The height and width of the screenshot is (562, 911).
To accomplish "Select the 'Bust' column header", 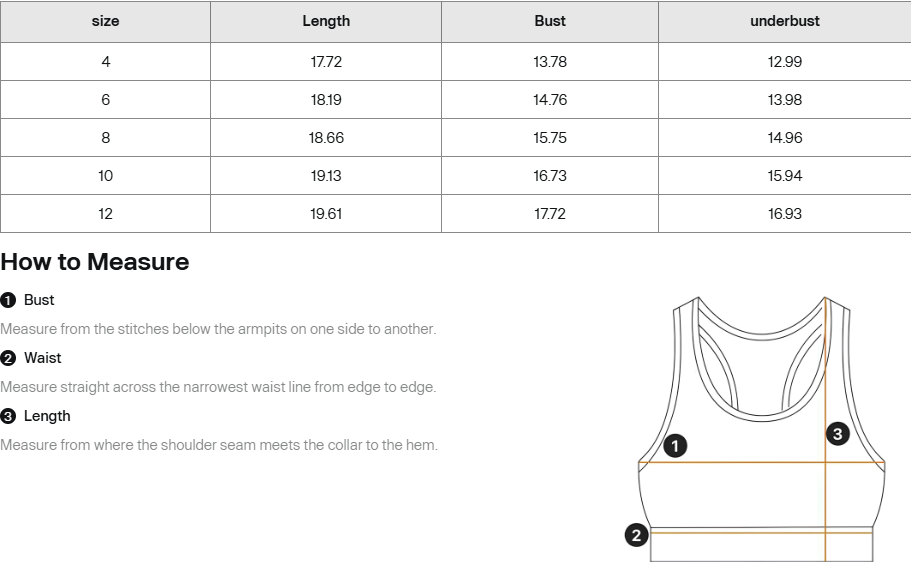I will click(x=550, y=22).
